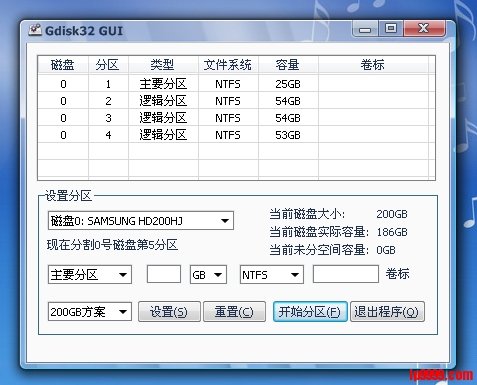Click the NTFS cell in partition 1 row
This screenshot has width=477, height=385.
point(228,84)
